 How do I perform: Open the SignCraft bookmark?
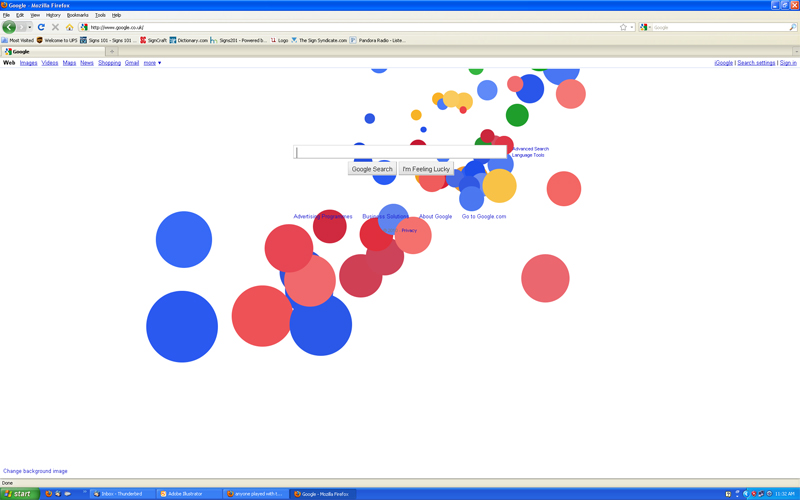click(153, 40)
